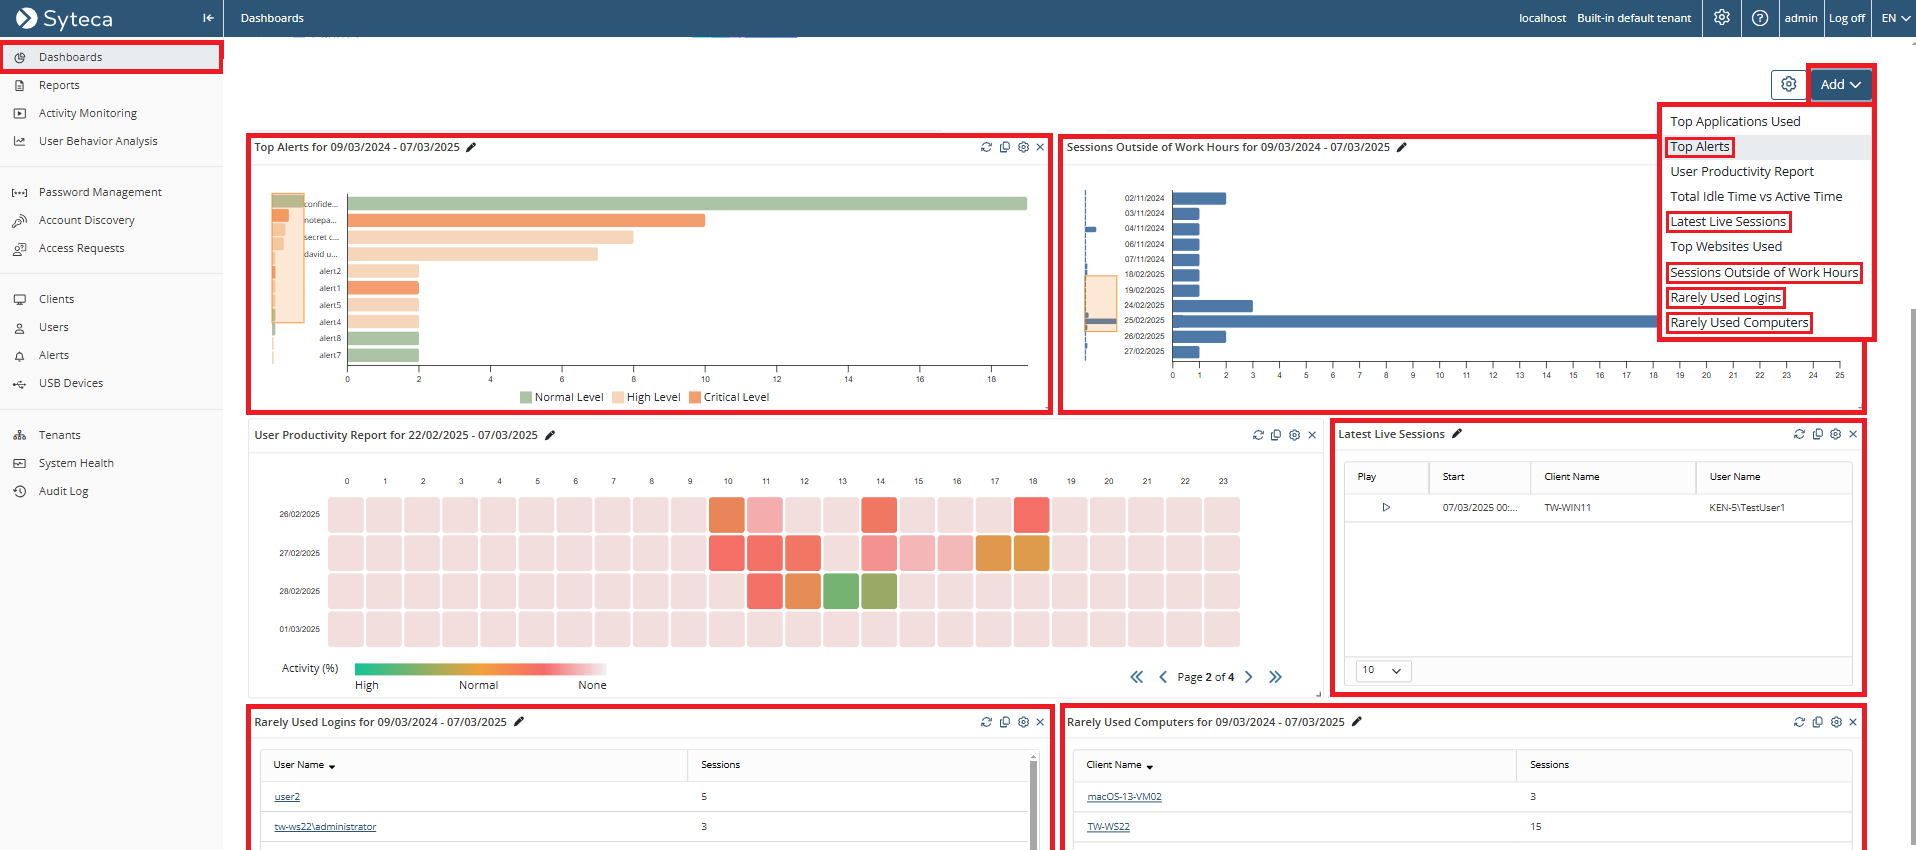Expand the Add widget dropdown

coord(1840,85)
